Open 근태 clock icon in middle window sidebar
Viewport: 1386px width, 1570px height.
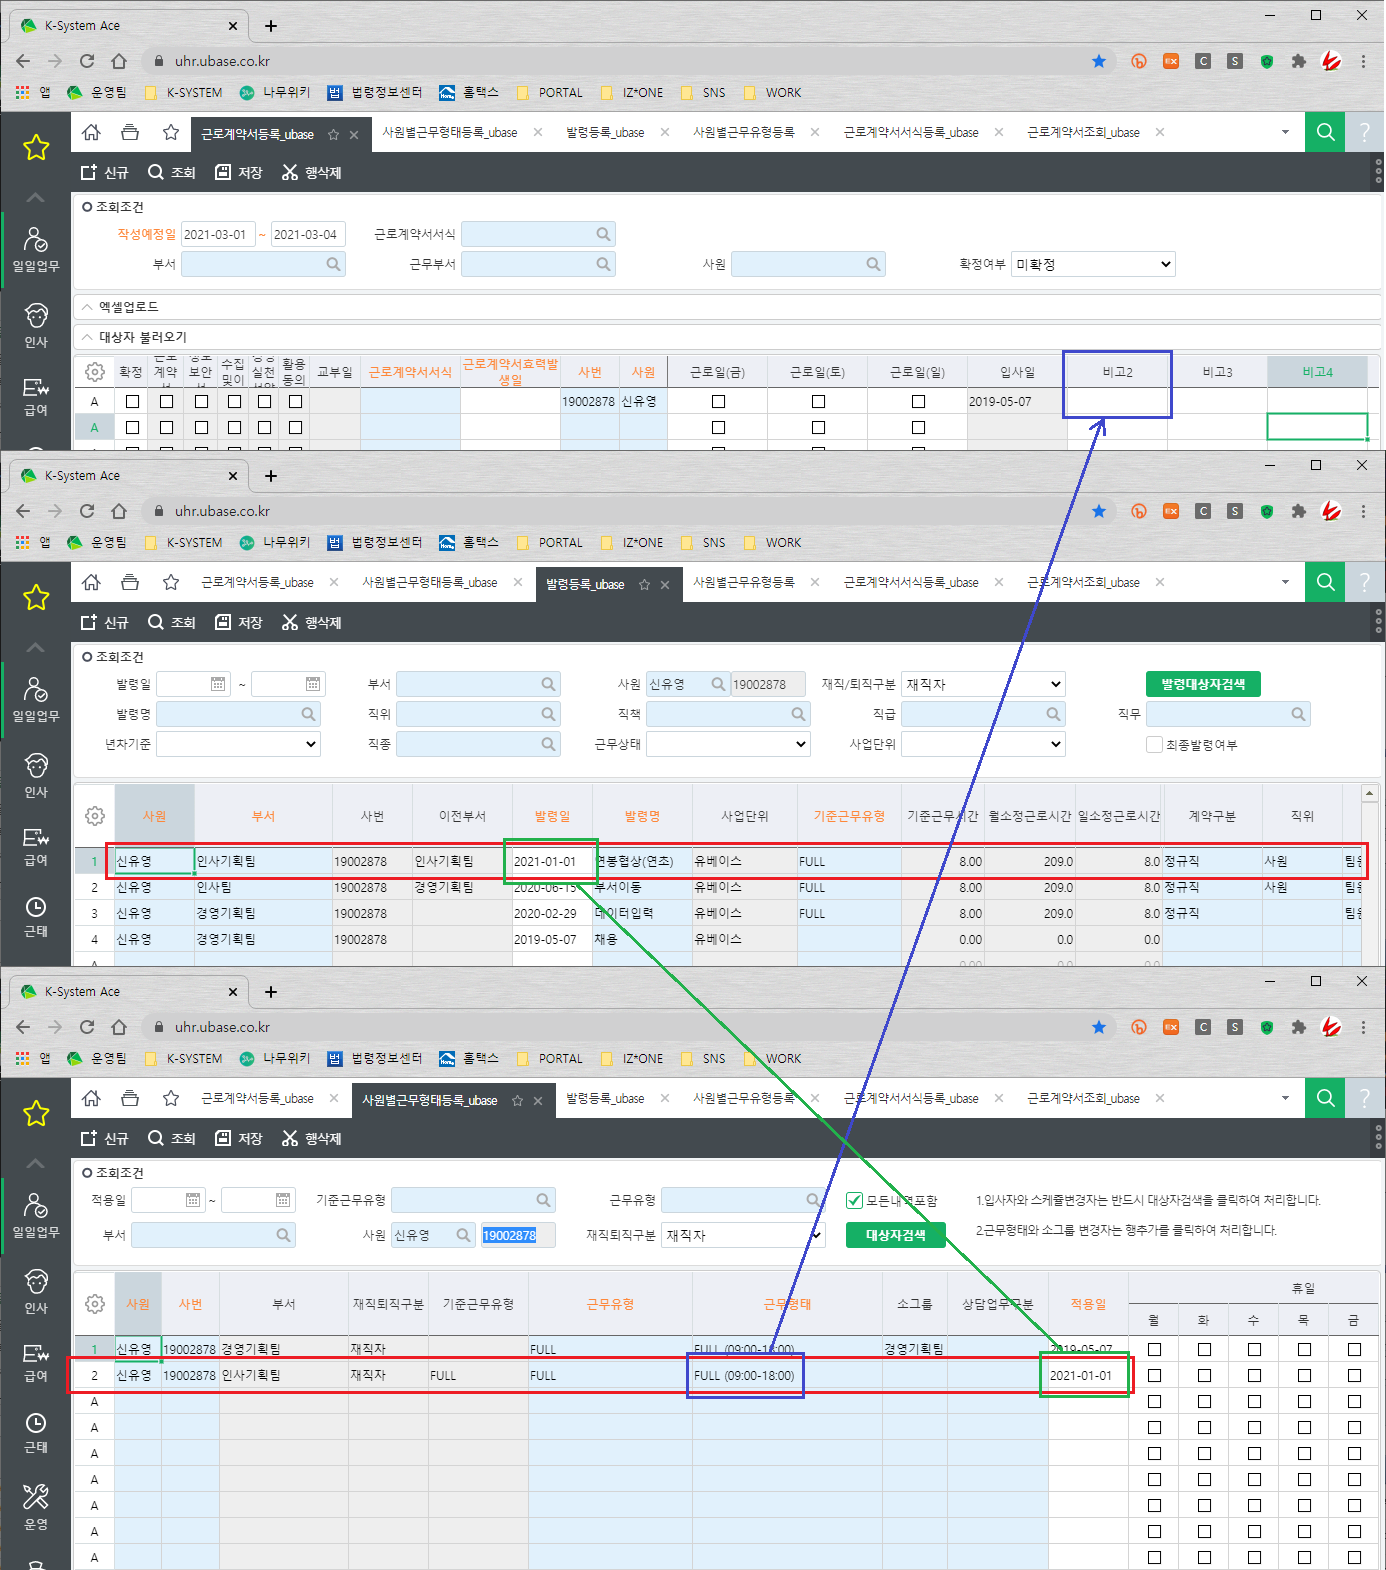(36, 916)
